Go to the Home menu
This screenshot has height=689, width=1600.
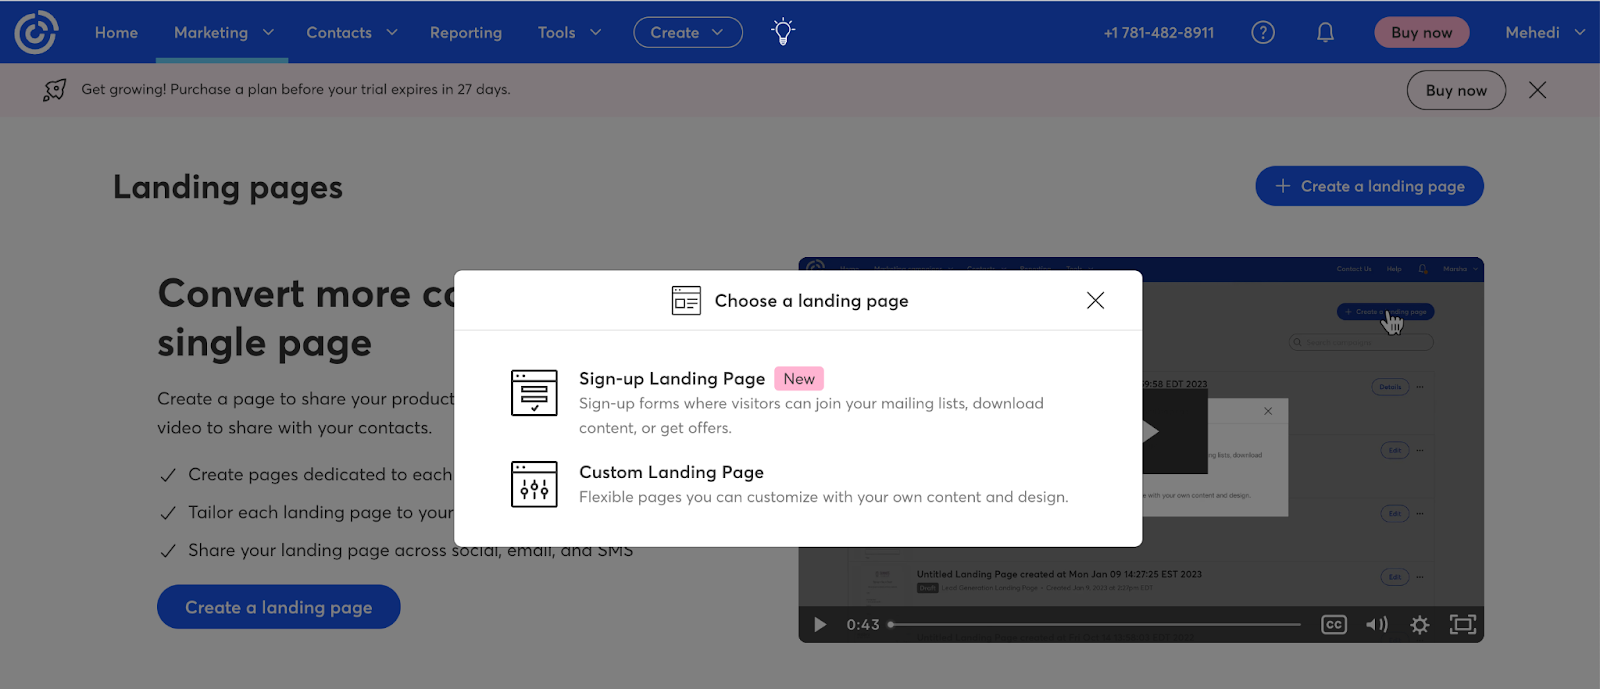116,32
